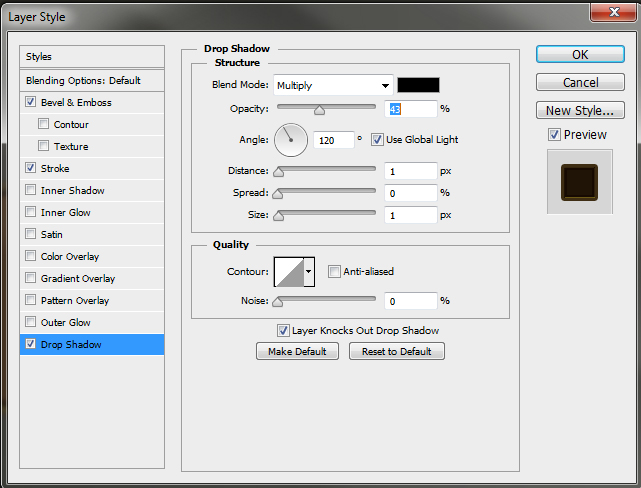Click Make Default button

click(297, 351)
